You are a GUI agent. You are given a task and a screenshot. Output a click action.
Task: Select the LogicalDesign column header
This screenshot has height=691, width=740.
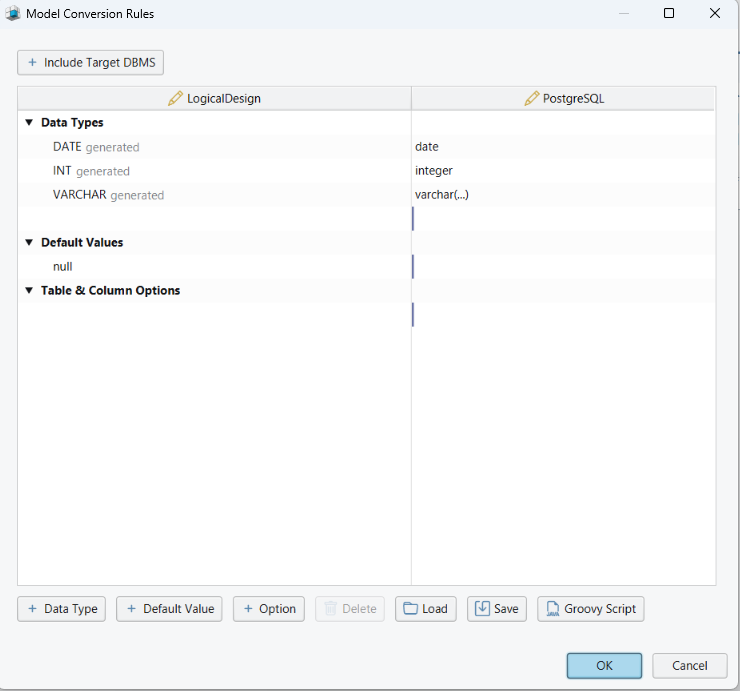coord(214,98)
